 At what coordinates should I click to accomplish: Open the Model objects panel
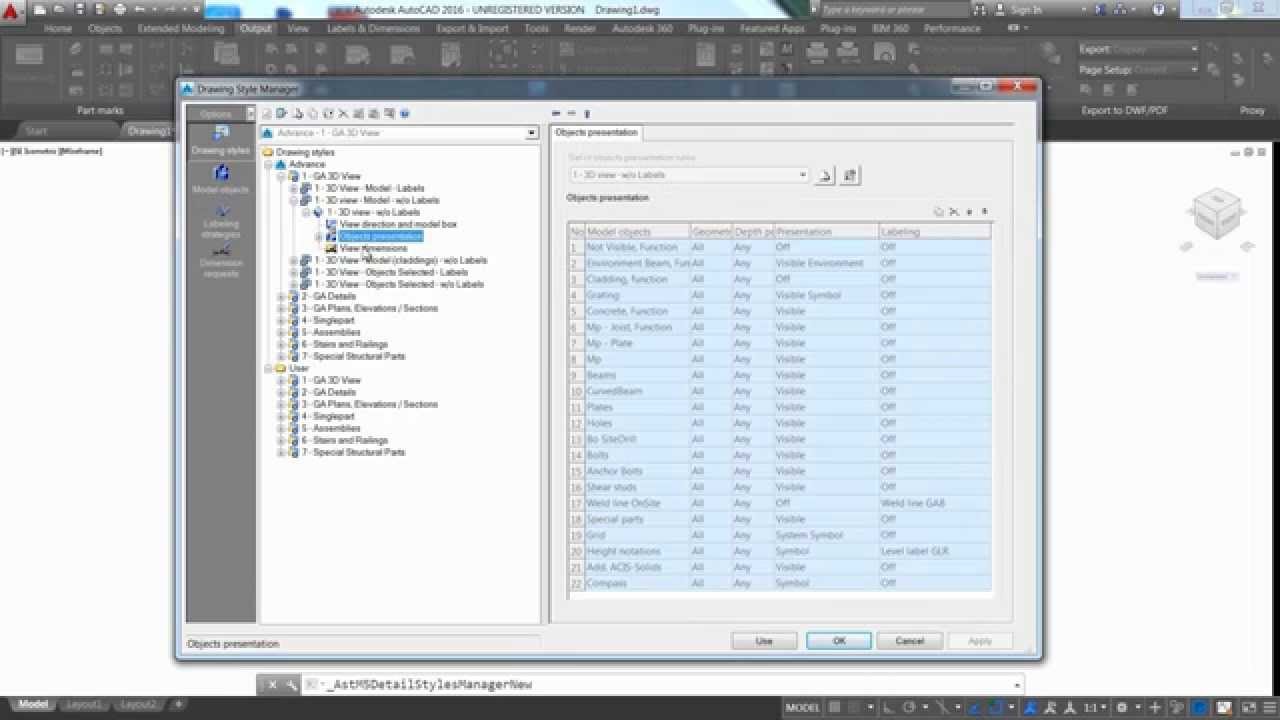tap(221, 180)
